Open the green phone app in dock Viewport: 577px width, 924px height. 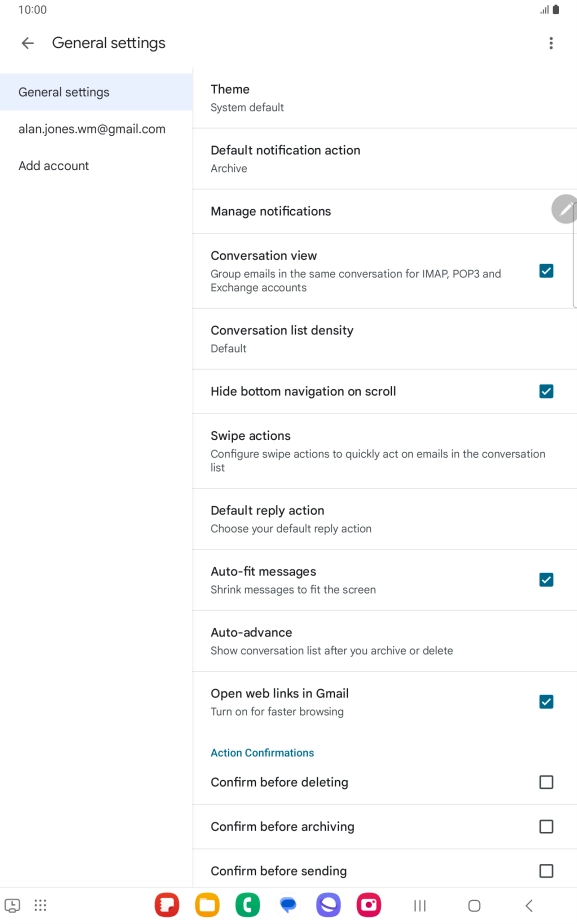(248, 905)
